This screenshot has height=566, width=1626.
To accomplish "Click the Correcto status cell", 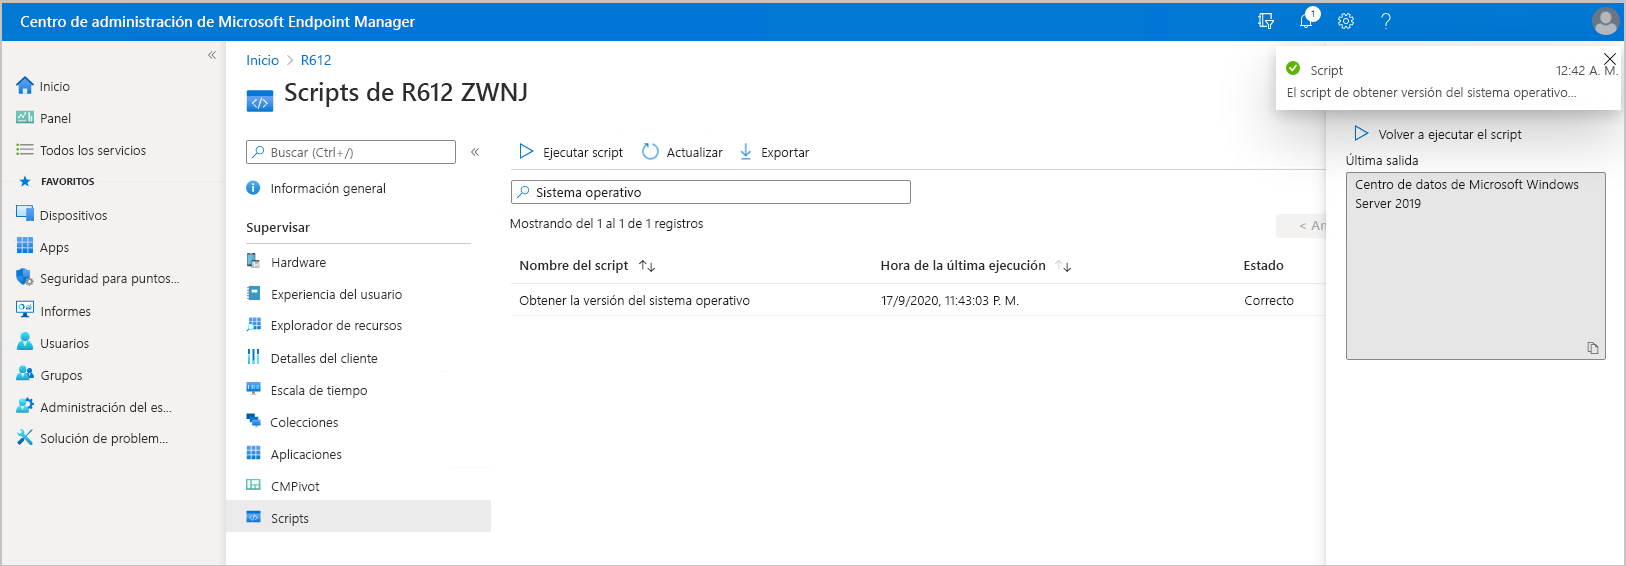I will click(x=1268, y=300).
